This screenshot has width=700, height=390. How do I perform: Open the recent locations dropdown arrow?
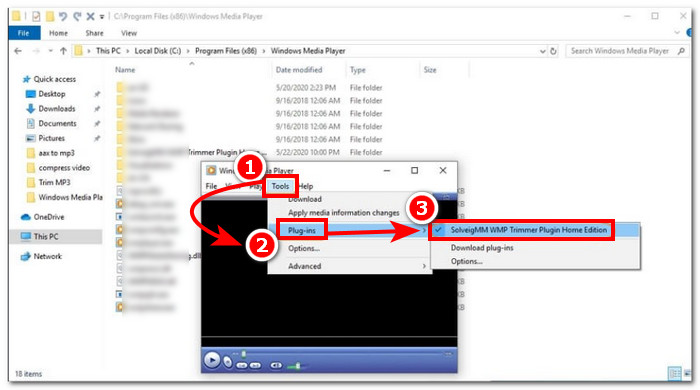point(50,51)
